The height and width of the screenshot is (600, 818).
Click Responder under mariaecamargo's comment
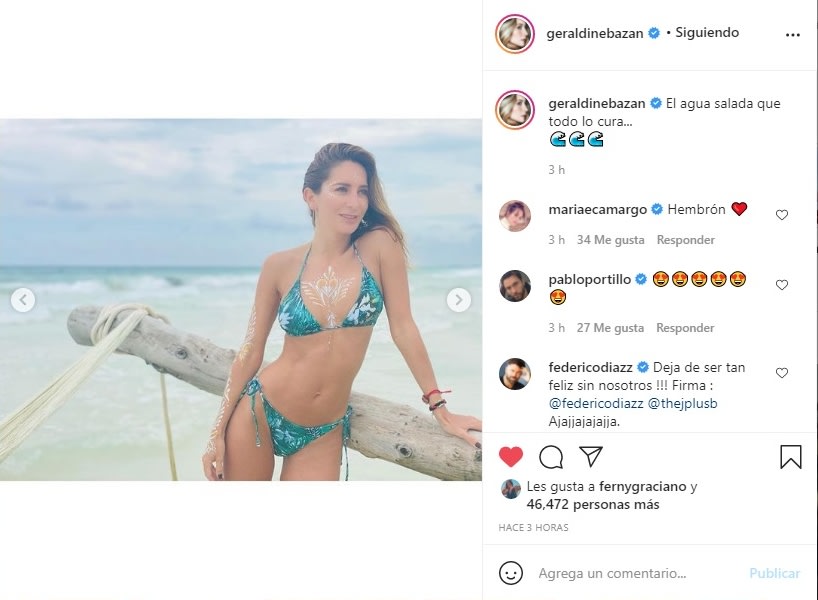[685, 240]
